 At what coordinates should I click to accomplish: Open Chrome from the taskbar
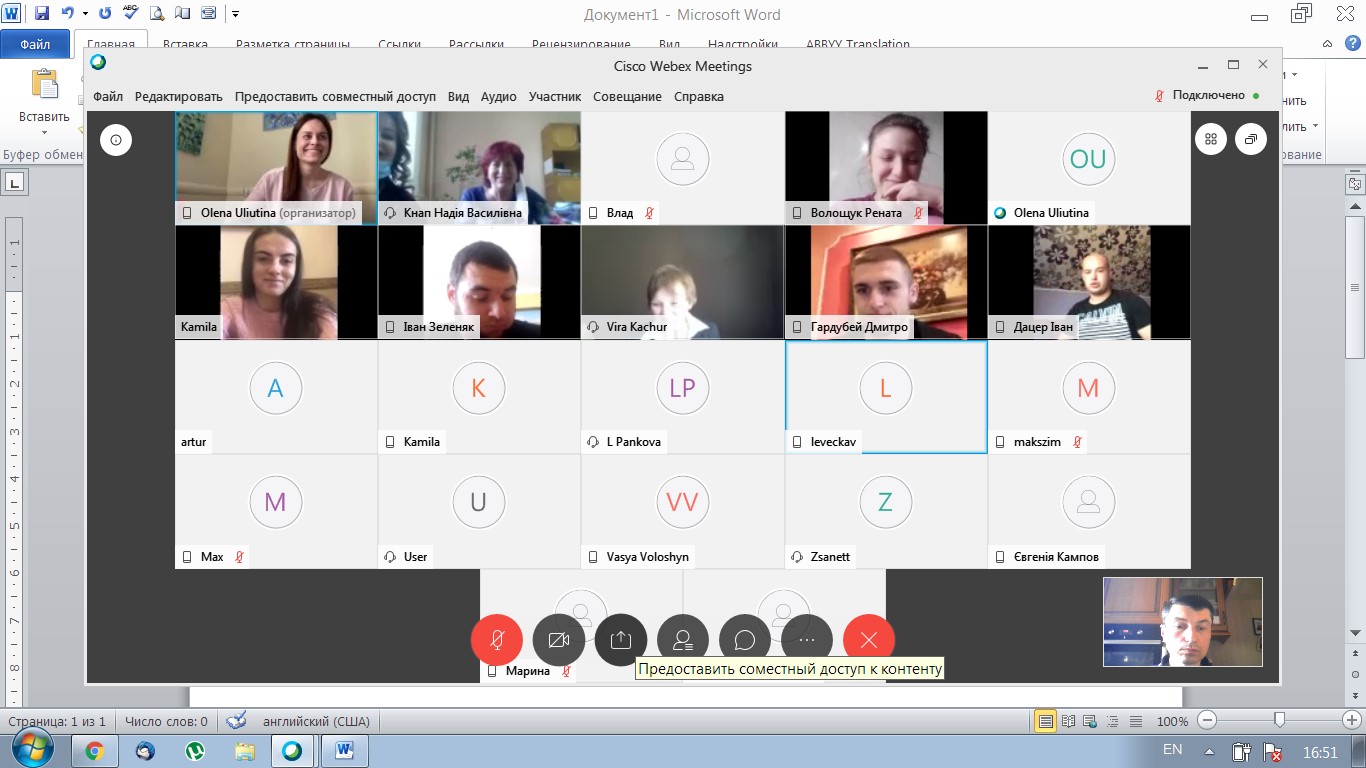pyautogui.click(x=94, y=750)
